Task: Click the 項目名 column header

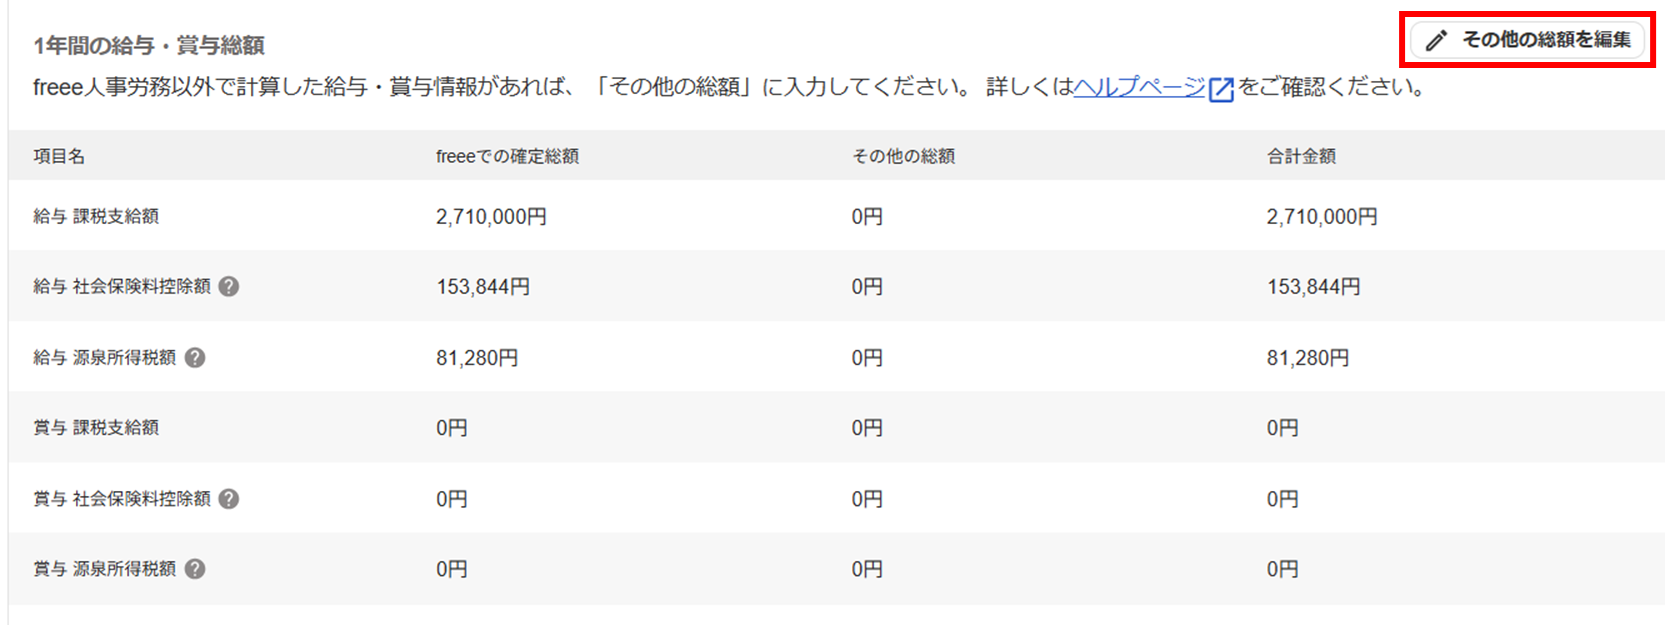Action: coord(59,156)
